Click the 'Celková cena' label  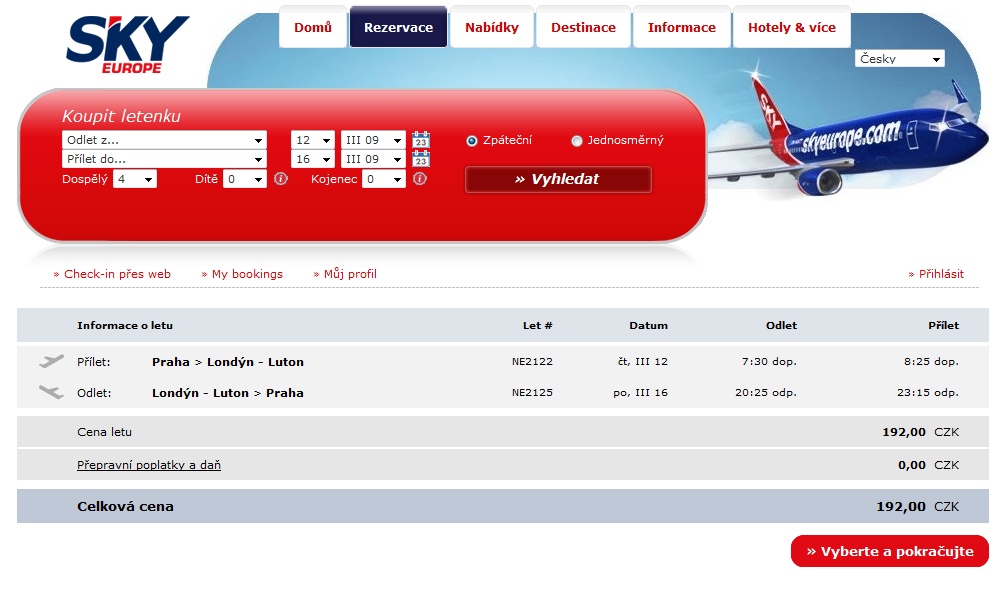(x=125, y=506)
